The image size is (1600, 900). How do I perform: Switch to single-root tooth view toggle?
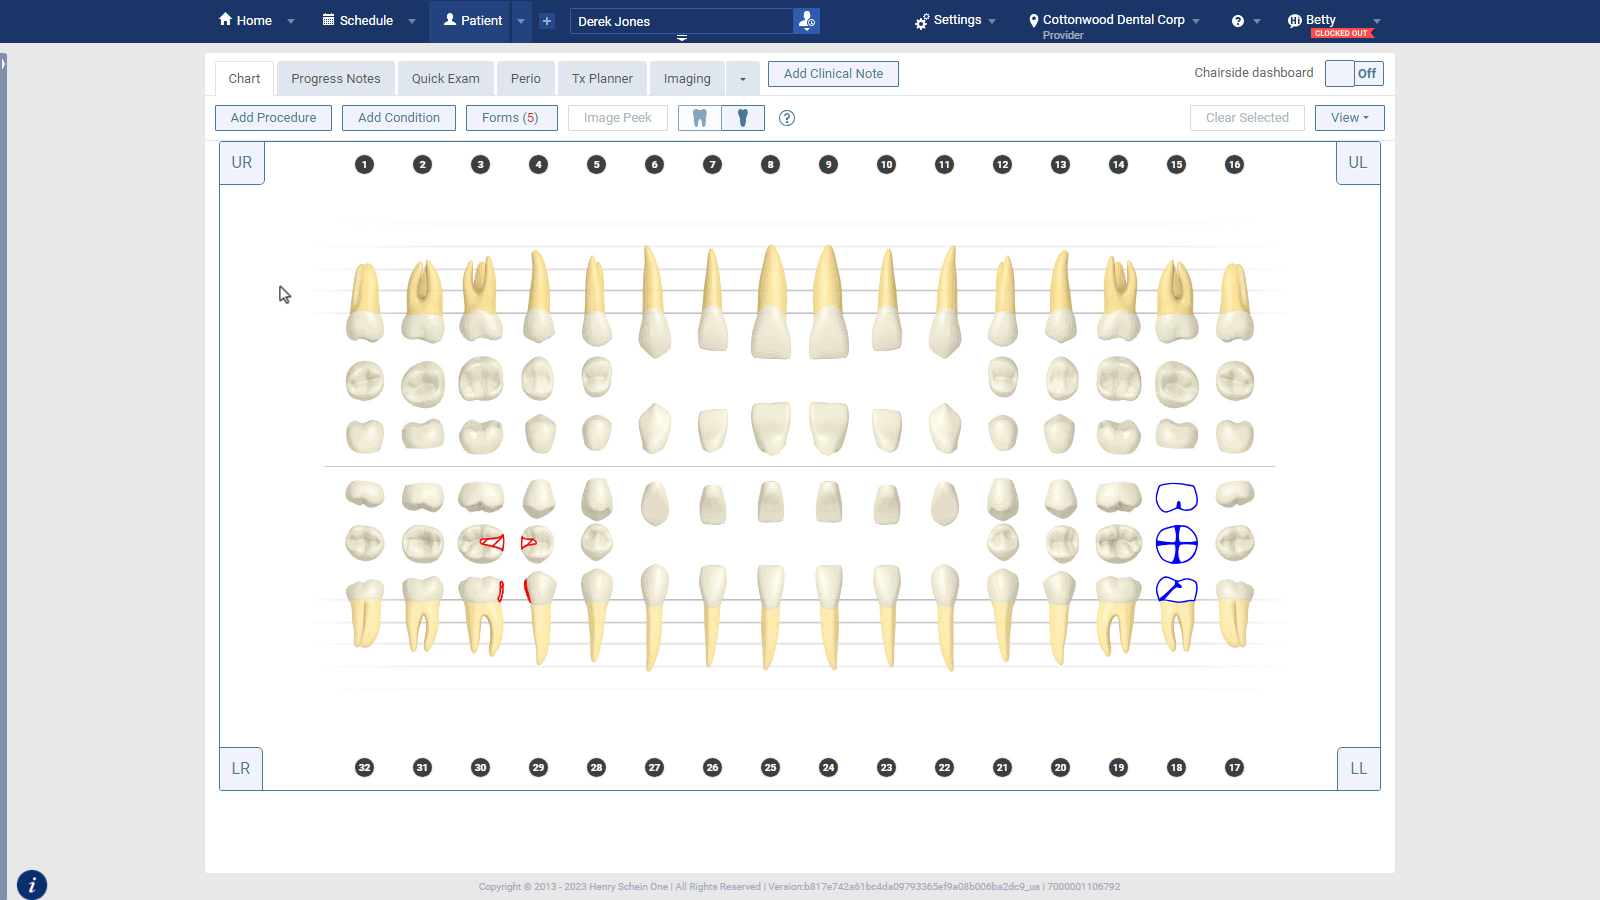click(743, 118)
